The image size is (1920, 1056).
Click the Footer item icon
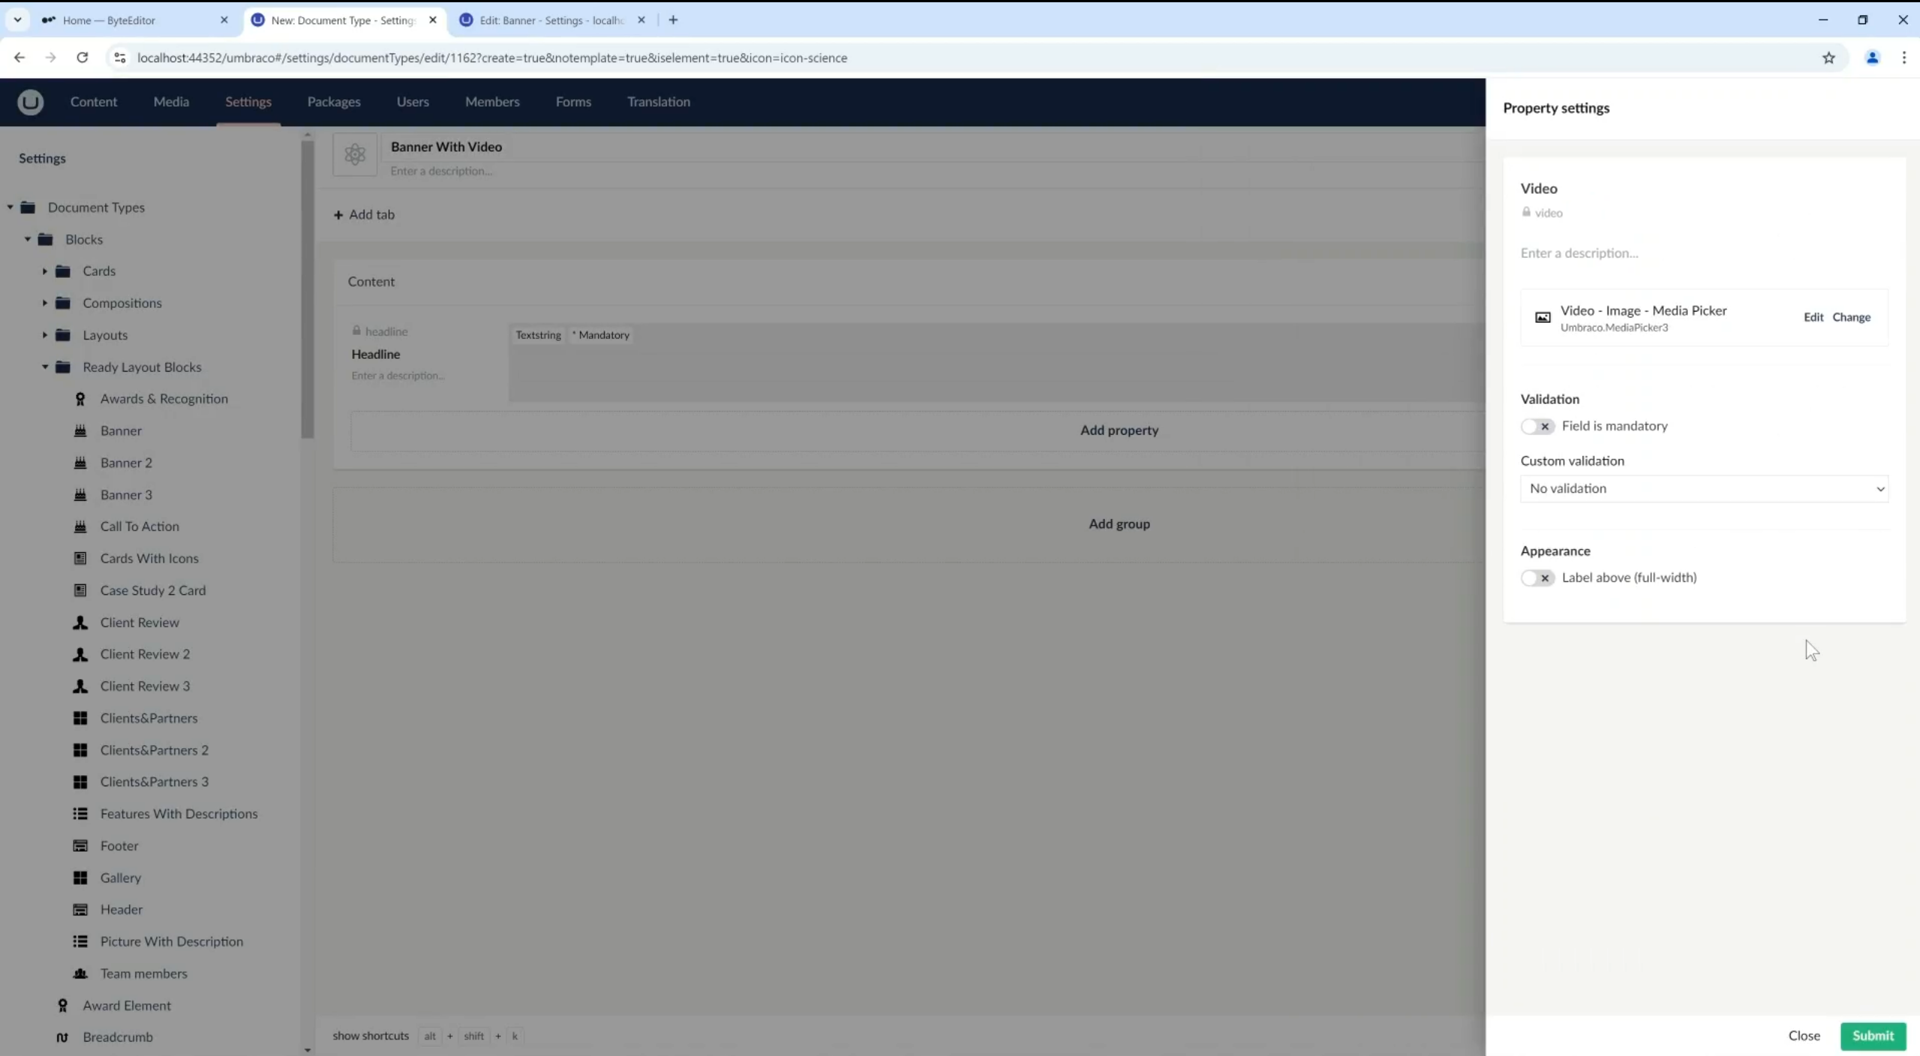[80, 846]
